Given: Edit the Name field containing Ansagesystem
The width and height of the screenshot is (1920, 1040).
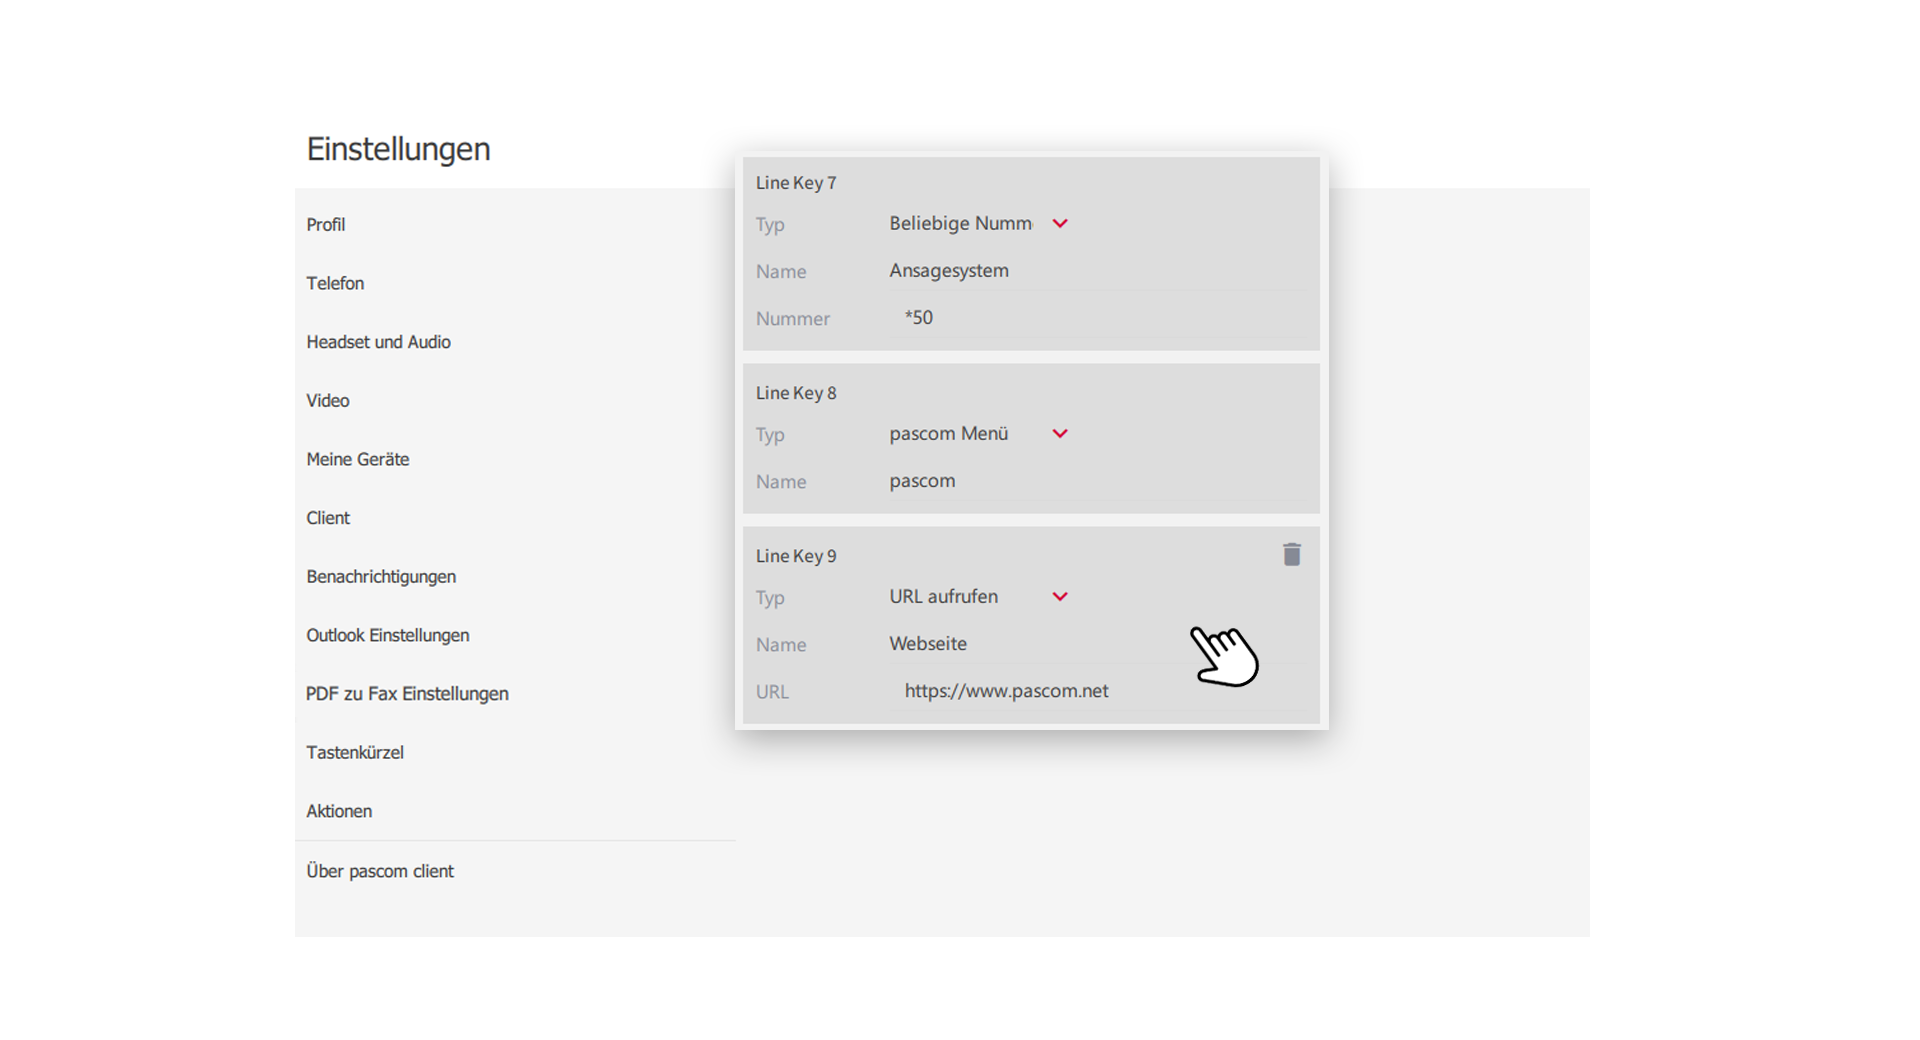Looking at the screenshot, I should 1096,271.
